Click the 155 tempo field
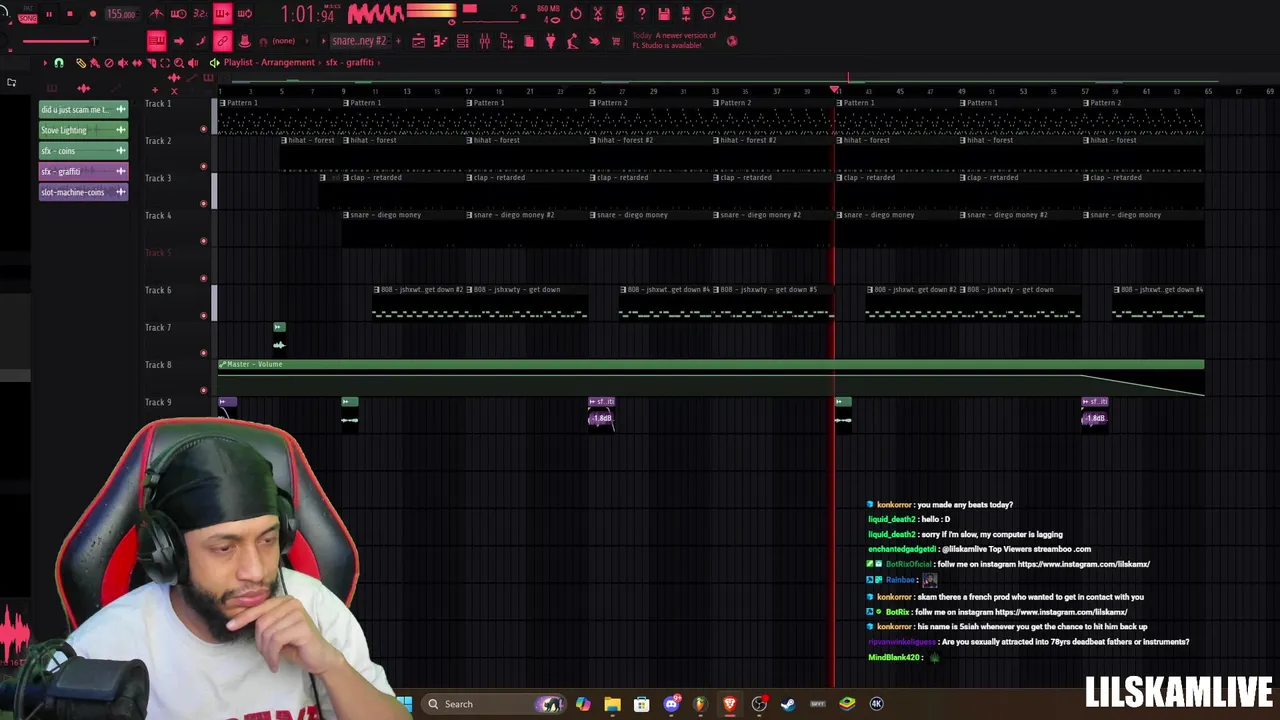 [x=122, y=14]
